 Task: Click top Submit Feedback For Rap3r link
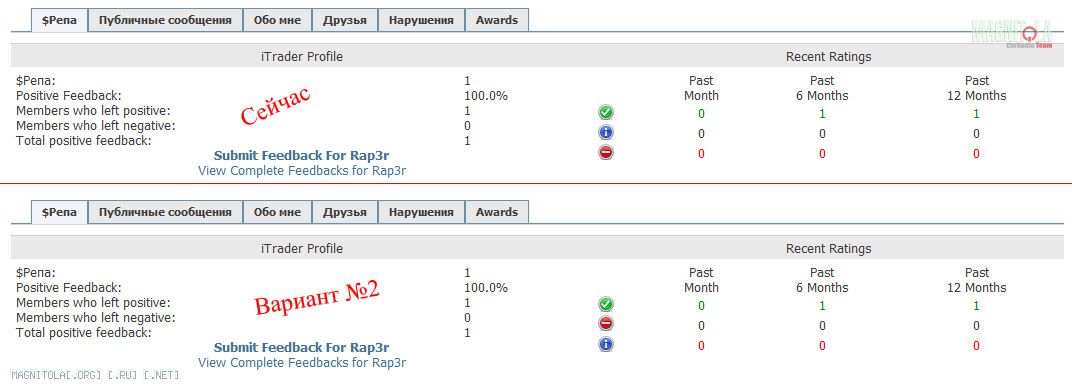(302, 156)
